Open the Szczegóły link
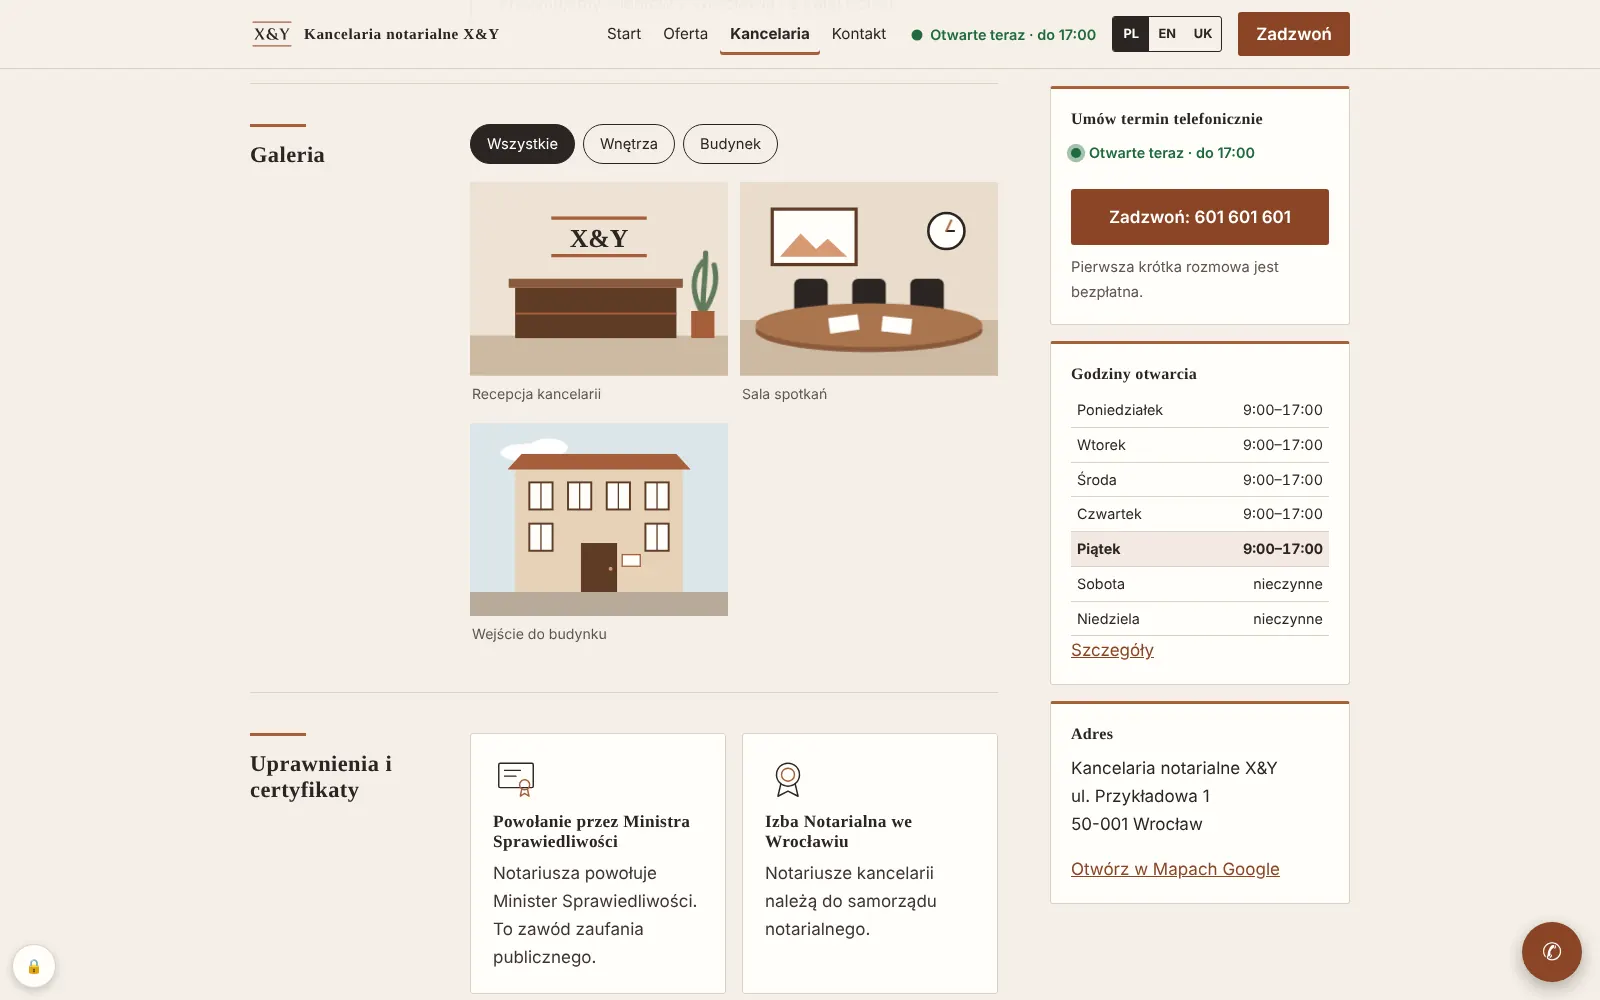Screen dimensions: 1600x1000 [1112, 650]
